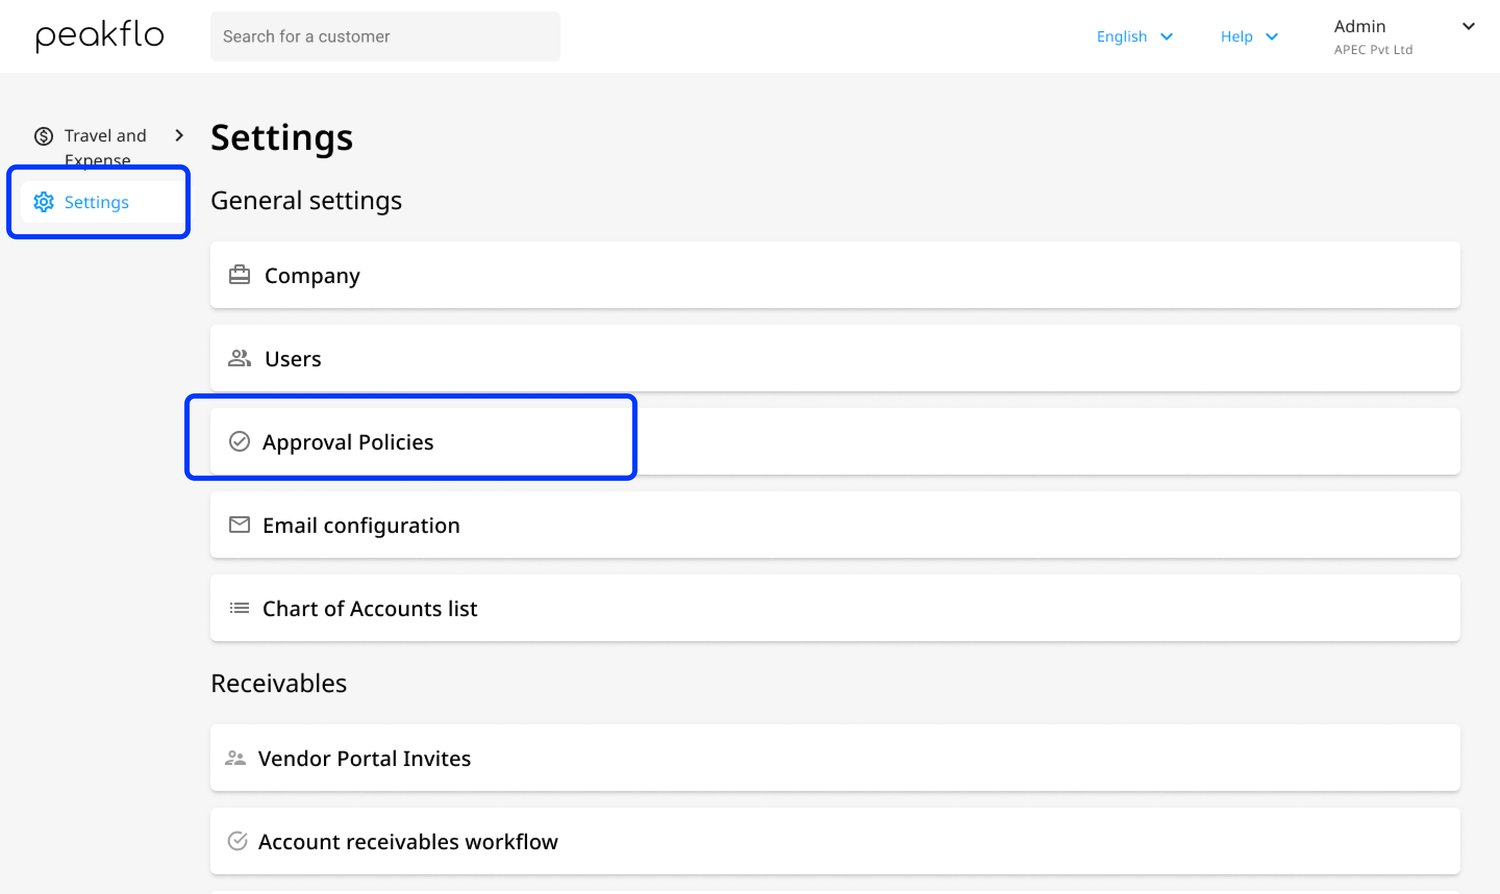Open Account receivables workflow row
Viewport: 1500px width, 894px height.
[x=835, y=841]
